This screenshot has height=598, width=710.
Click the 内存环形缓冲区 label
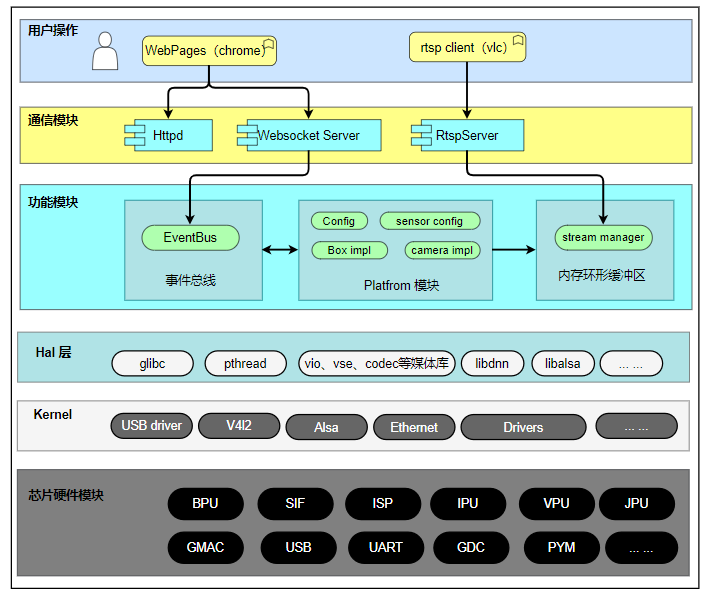tap(602, 275)
